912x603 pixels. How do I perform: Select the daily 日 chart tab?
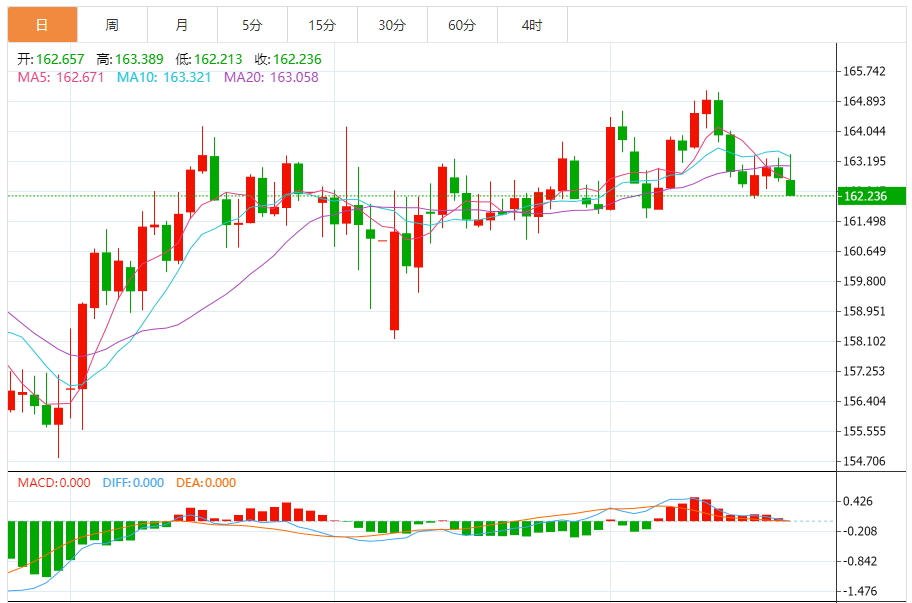coord(42,25)
